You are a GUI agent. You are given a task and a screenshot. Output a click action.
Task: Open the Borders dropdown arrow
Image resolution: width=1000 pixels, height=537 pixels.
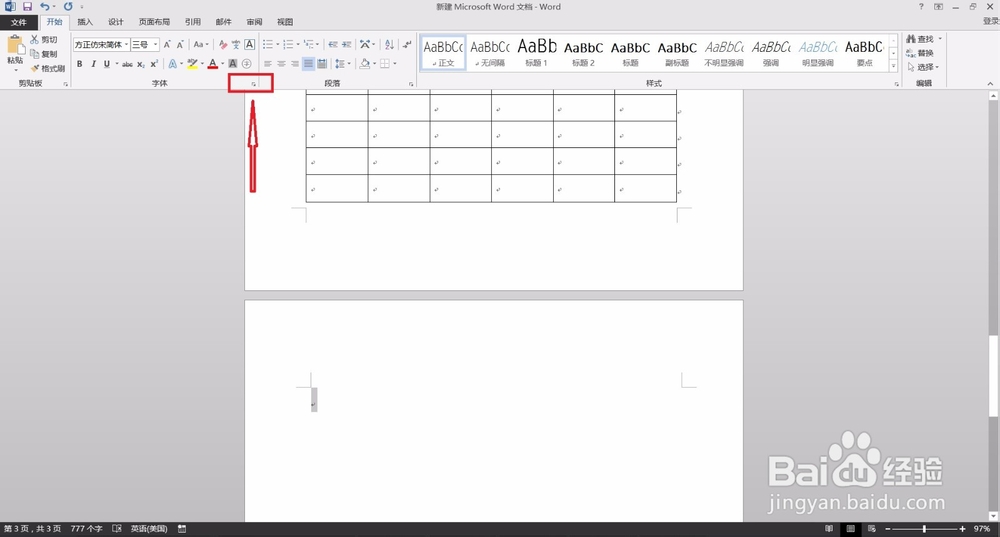(x=395, y=64)
